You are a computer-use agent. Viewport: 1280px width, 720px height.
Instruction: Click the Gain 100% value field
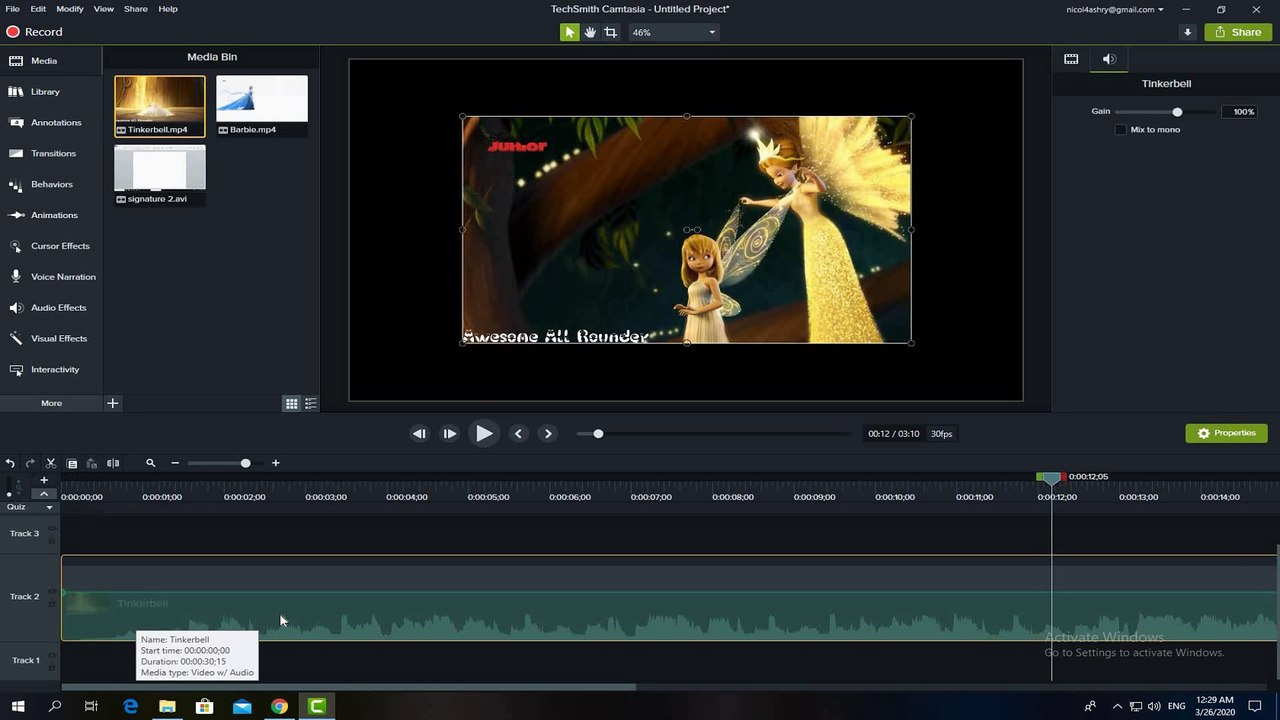pos(1238,112)
